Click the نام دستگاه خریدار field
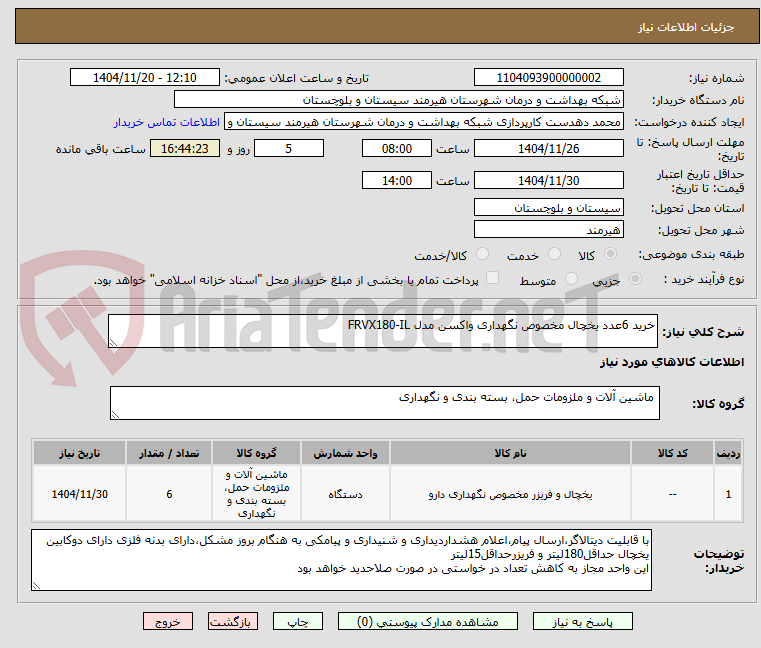Viewport: 761px width, 648px height. coord(398,100)
